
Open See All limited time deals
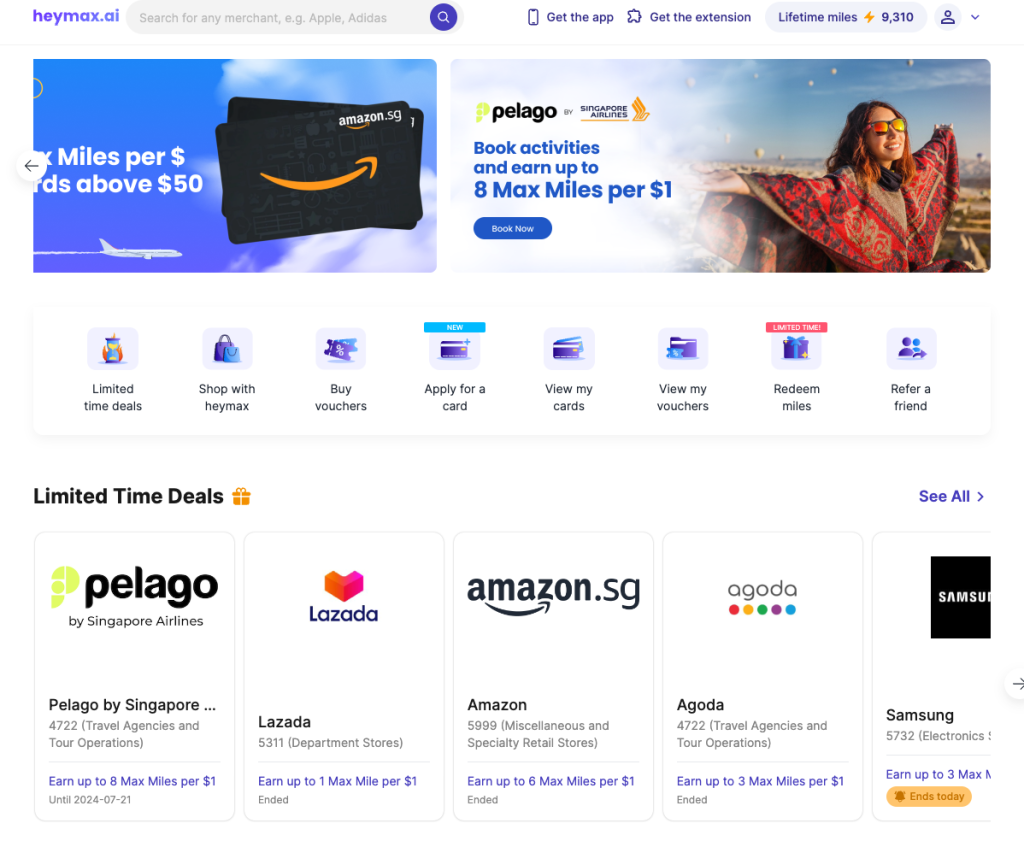tap(952, 496)
